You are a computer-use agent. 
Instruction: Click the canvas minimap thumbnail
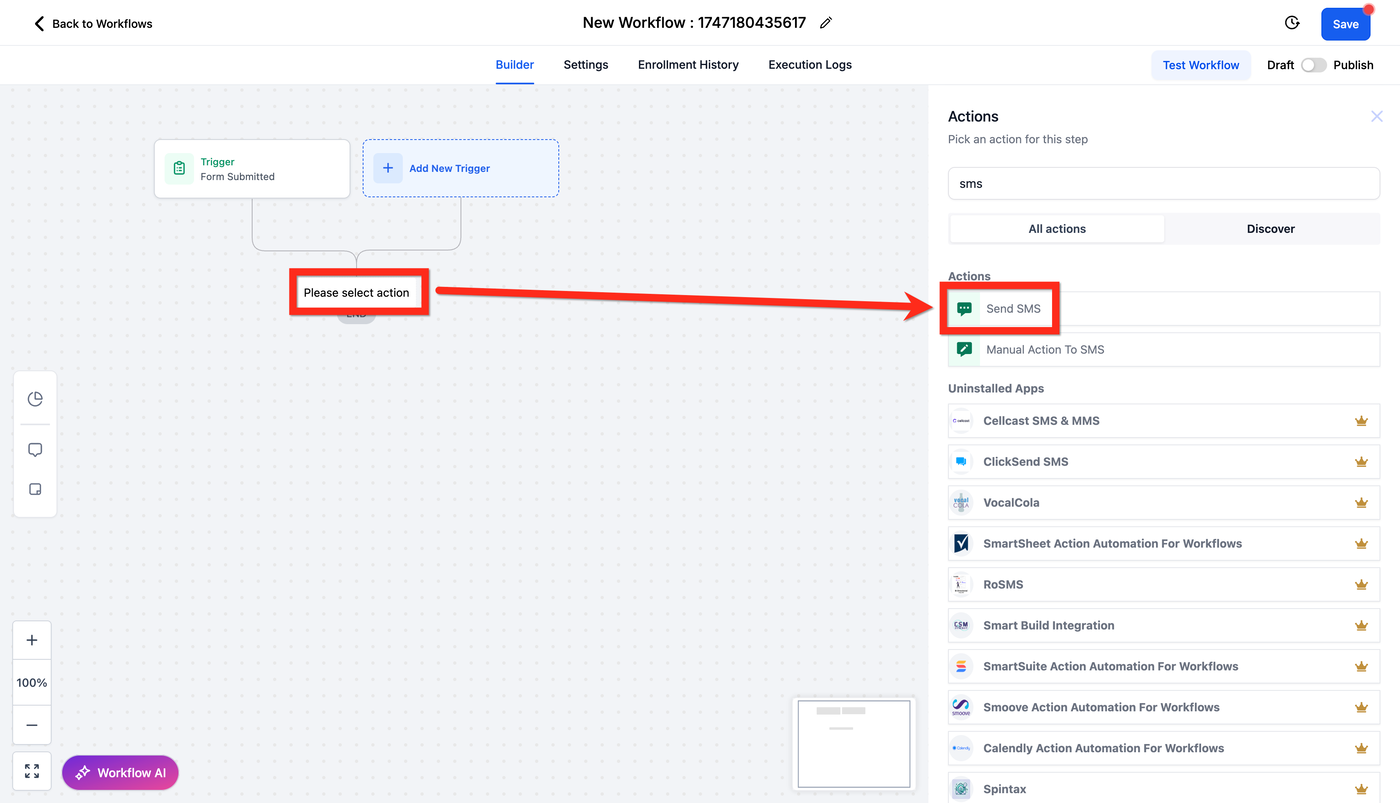(854, 743)
